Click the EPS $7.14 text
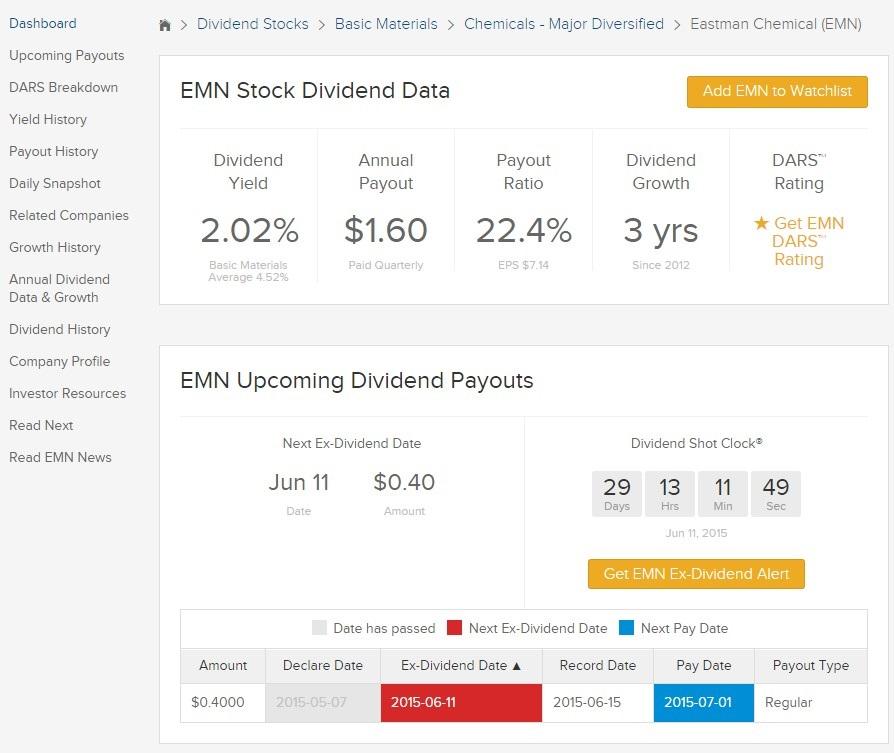This screenshot has height=753, width=894. click(523, 265)
